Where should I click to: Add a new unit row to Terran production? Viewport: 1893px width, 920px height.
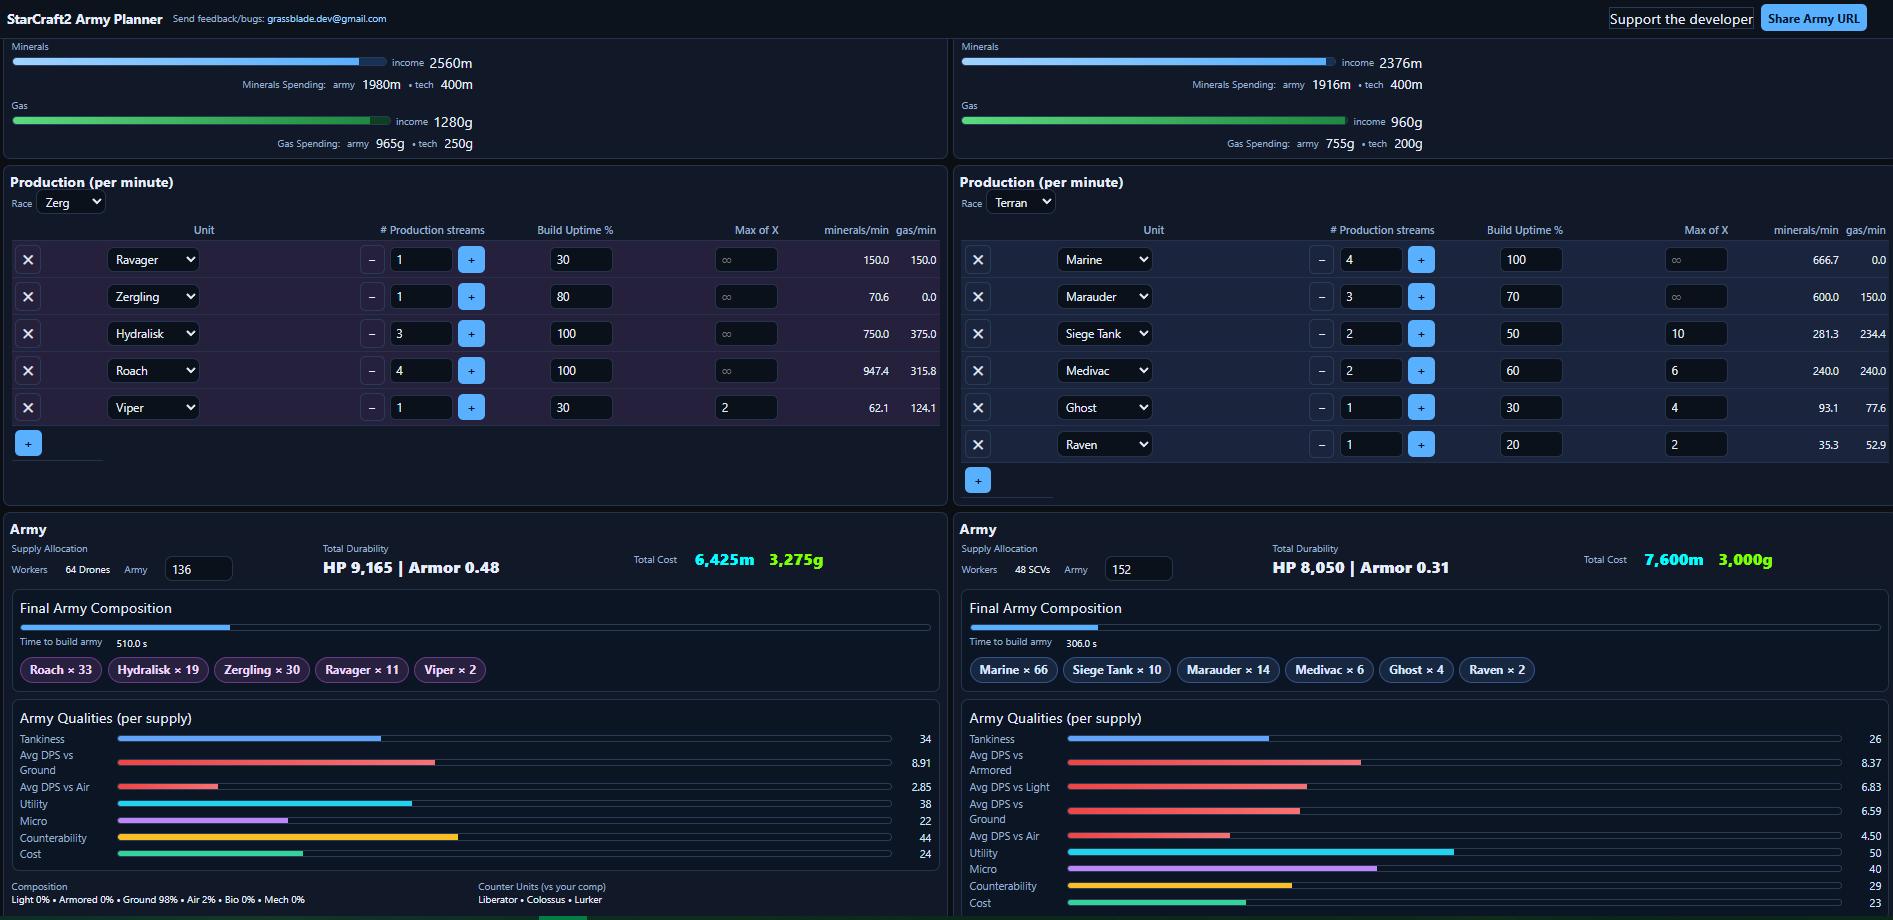(977, 480)
